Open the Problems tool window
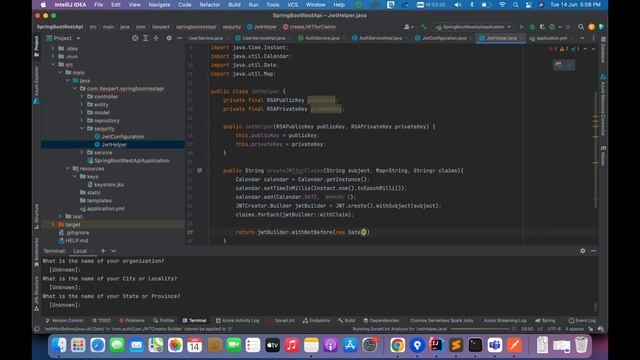The width and height of the screenshot is (640, 360). click(x=131, y=320)
